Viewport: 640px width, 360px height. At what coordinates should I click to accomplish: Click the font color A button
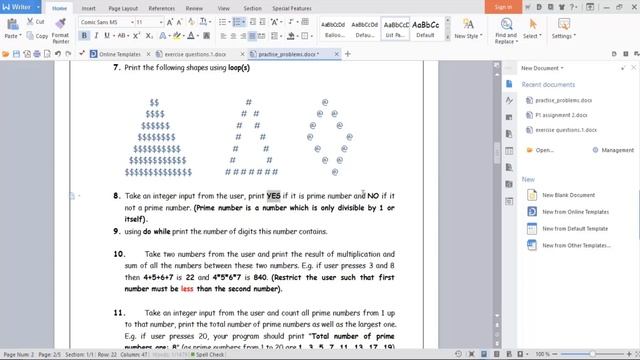[191, 36]
